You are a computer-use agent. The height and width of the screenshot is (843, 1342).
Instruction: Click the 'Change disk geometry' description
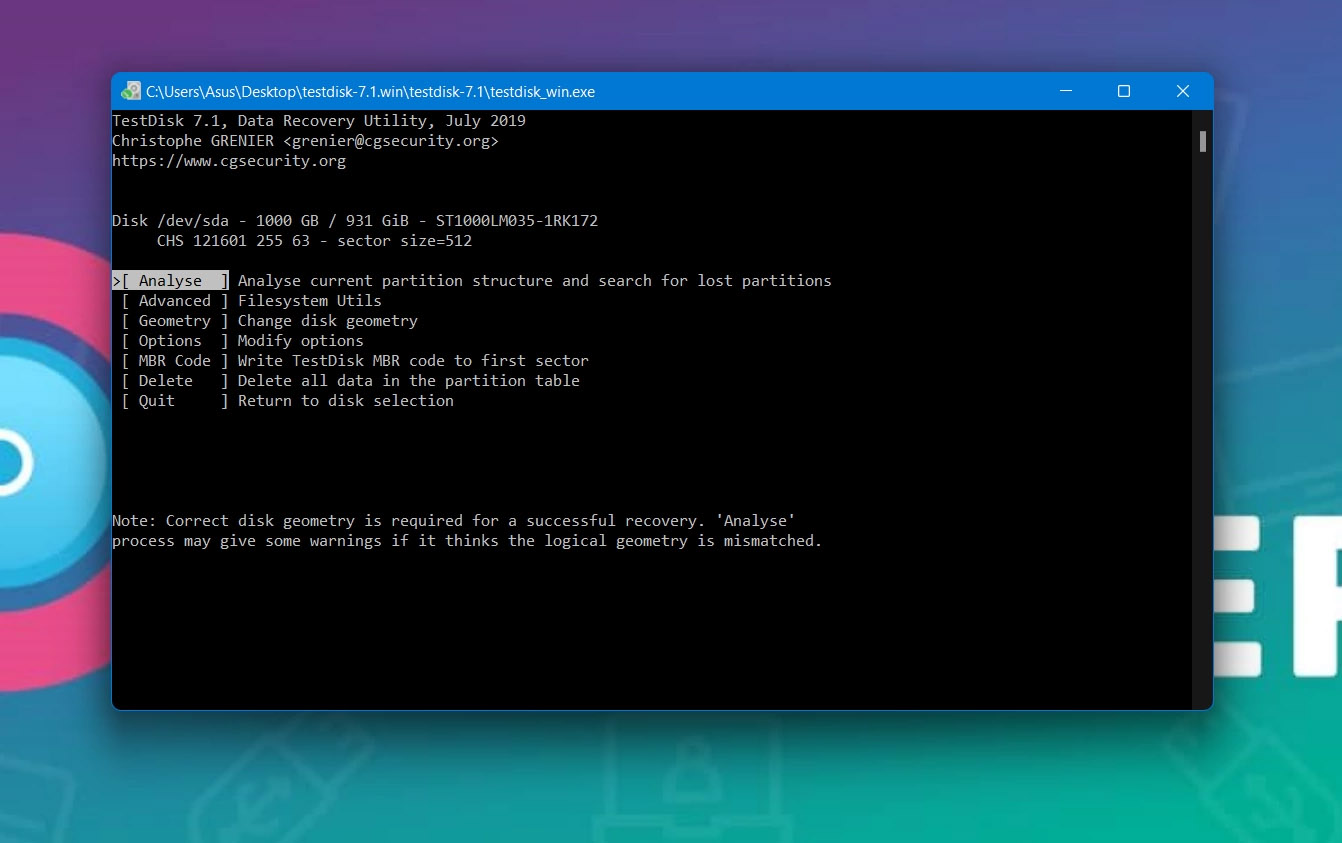(328, 321)
